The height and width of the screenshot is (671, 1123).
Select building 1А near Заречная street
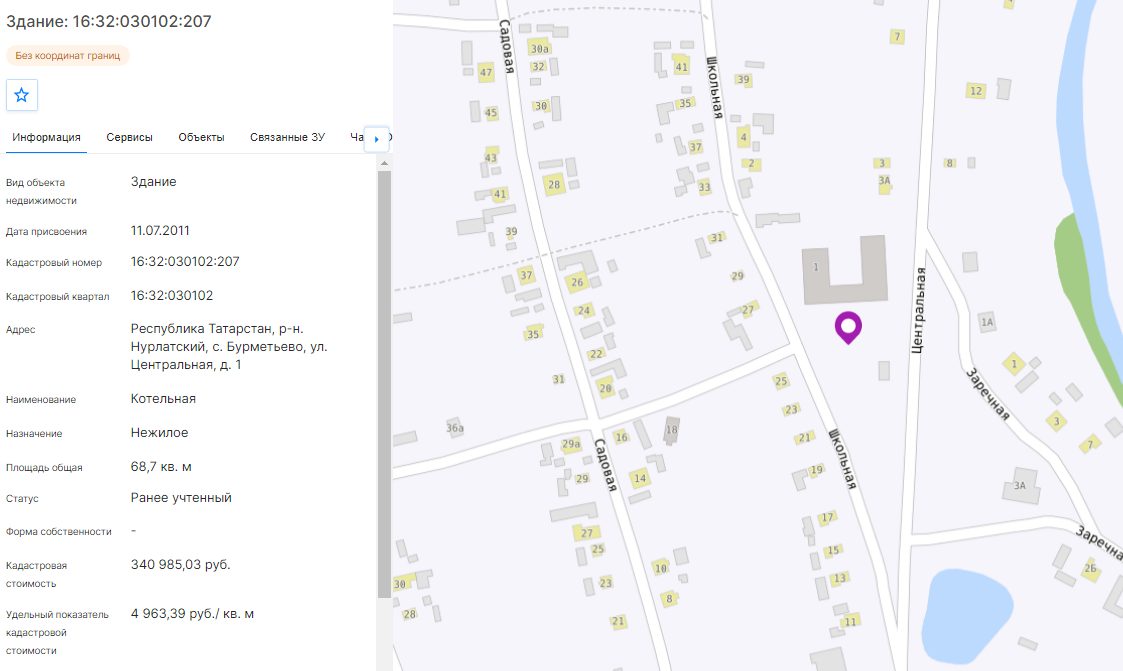coord(987,322)
